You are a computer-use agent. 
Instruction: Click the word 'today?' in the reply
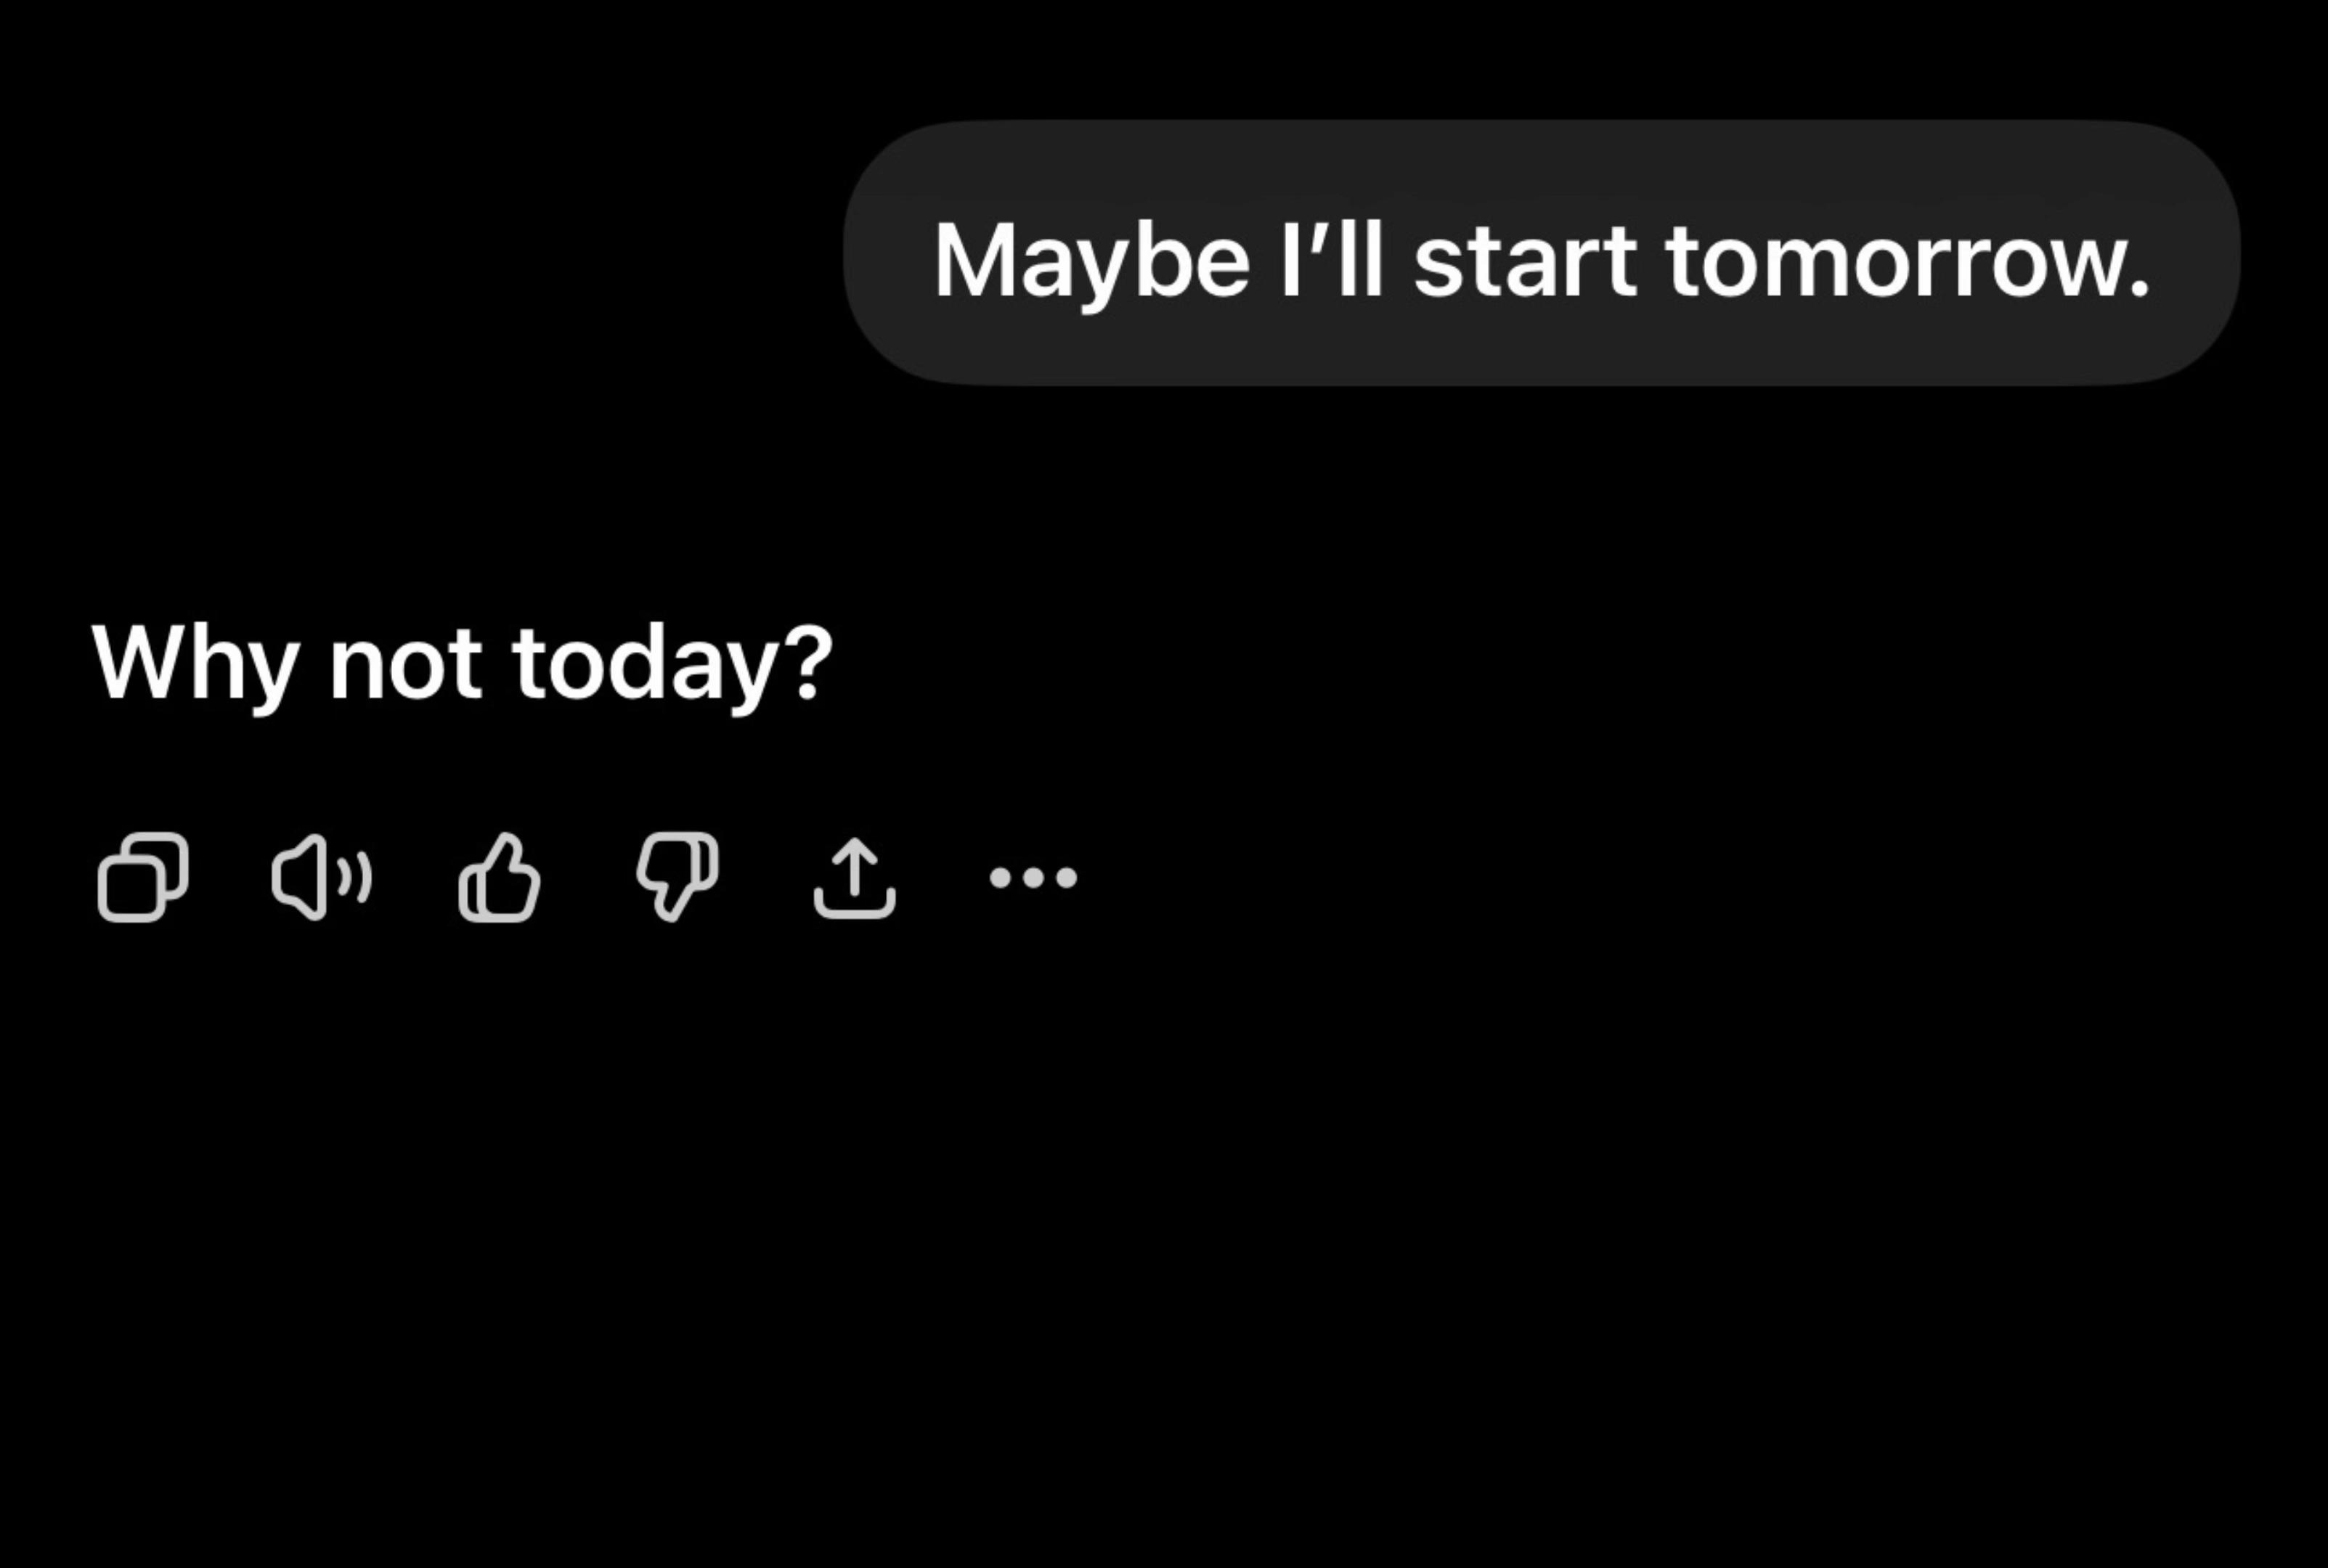coord(672,665)
